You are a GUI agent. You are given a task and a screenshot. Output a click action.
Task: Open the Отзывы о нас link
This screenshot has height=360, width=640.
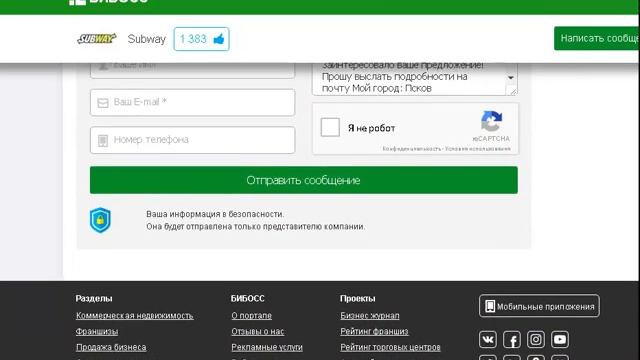258,331
